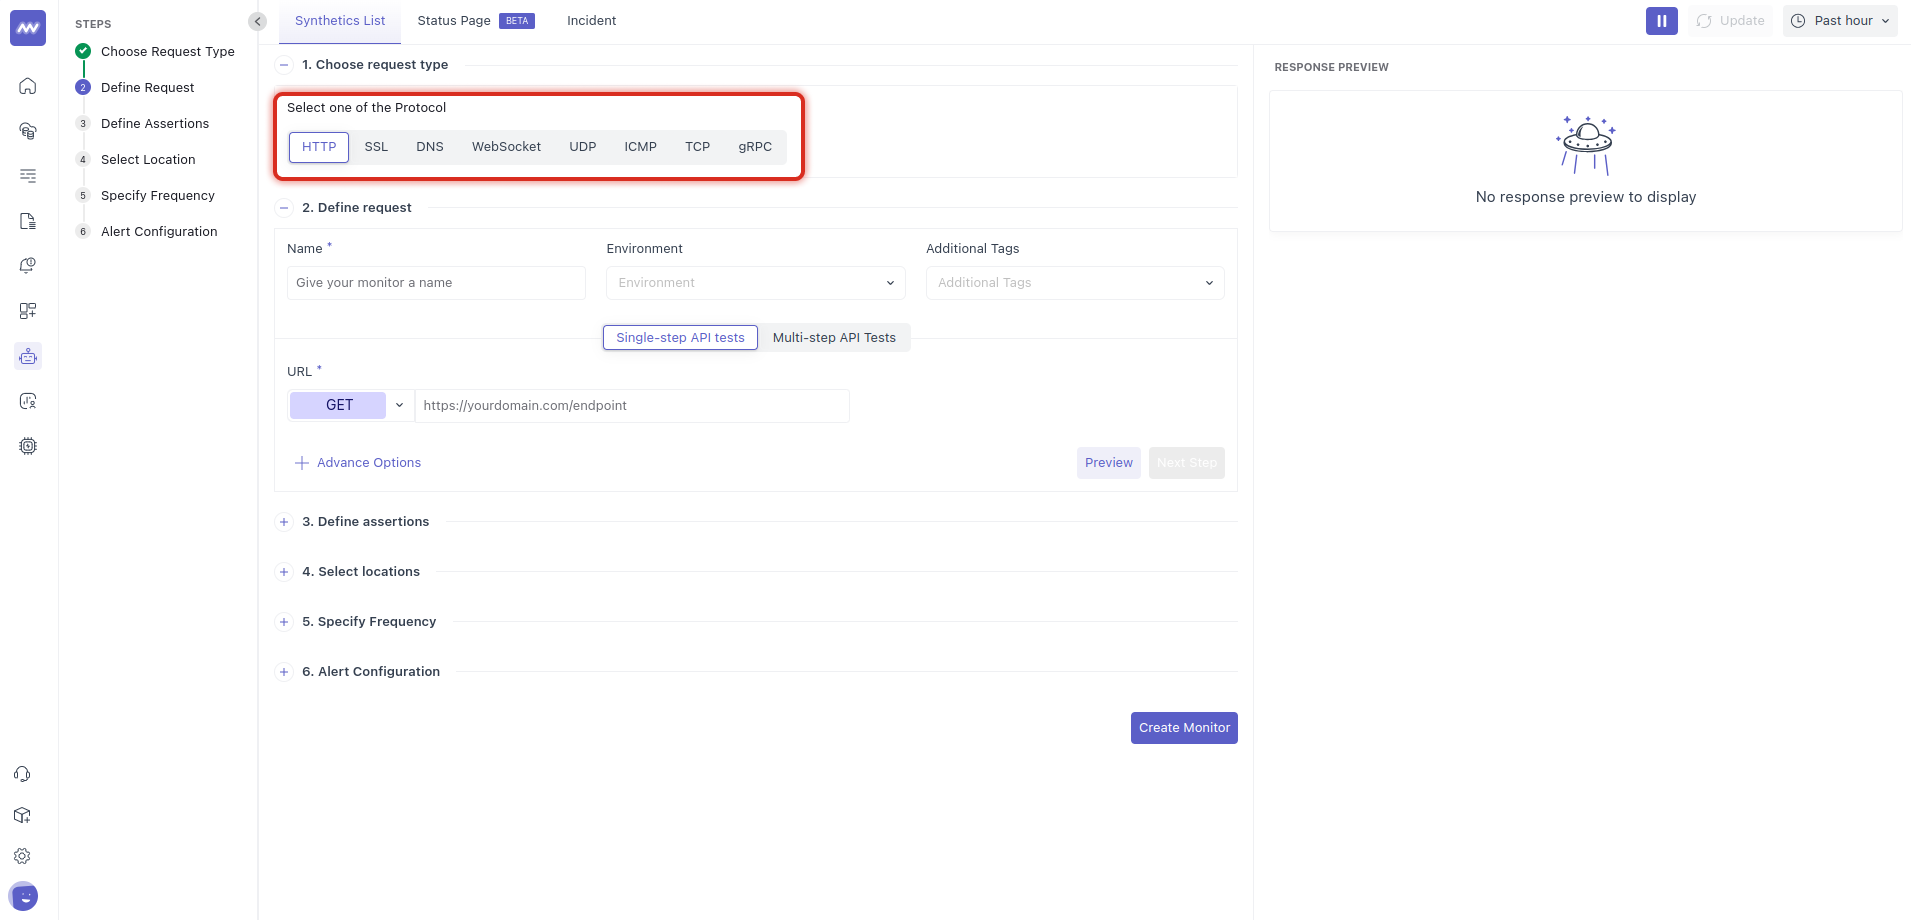Click the monitor Name input field
1911x920 pixels.
435,283
